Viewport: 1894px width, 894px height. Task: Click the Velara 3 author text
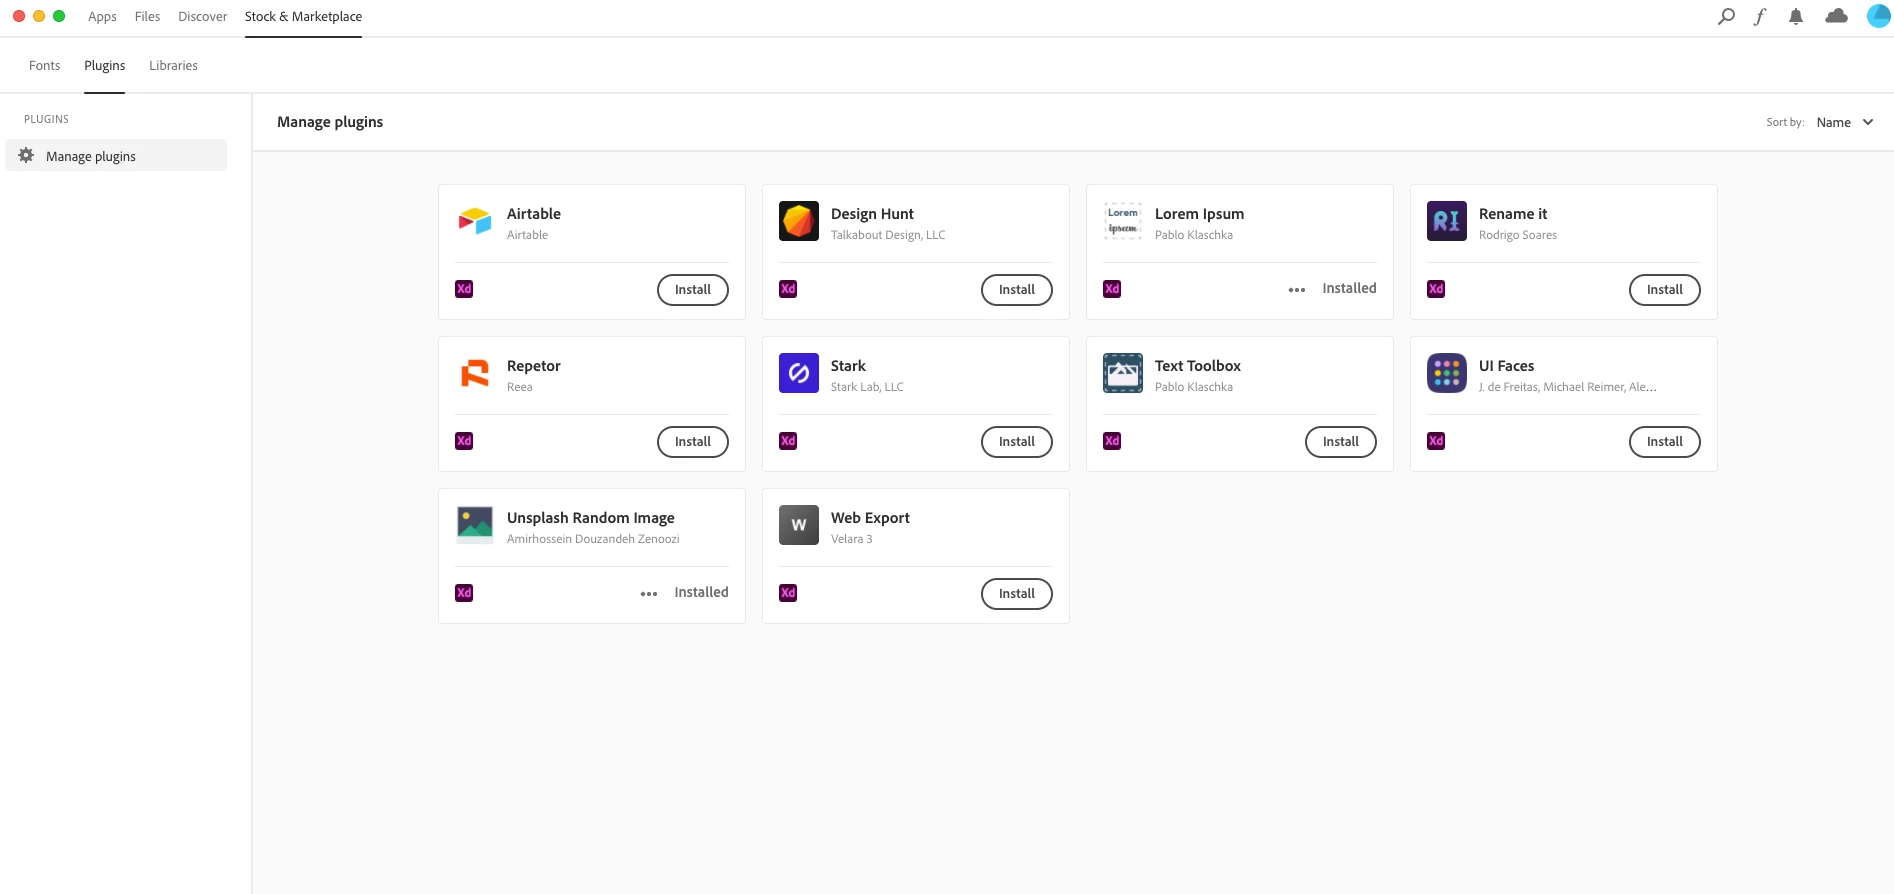tap(851, 539)
